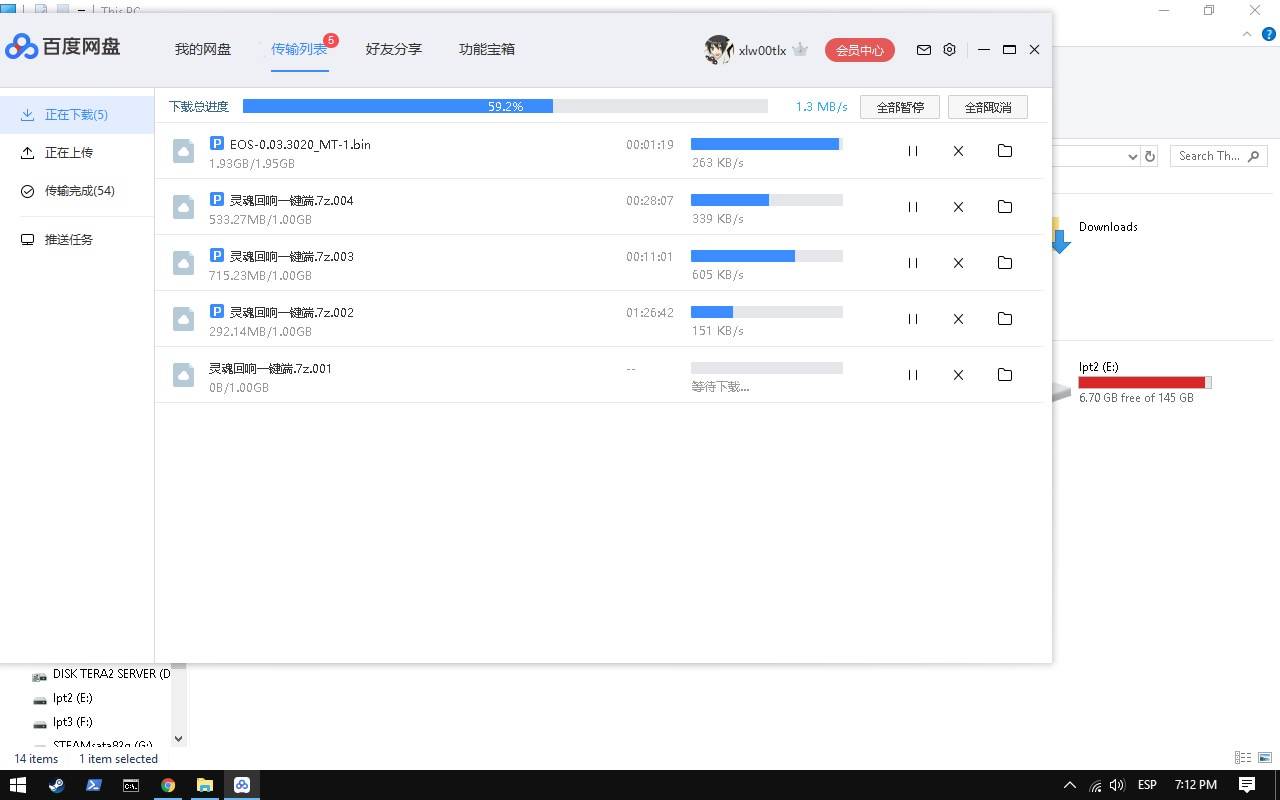The height and width of the screenshot is (800, 1280).
Task: Cancel the 7z.003 file download
Action: tap(958, 263)
